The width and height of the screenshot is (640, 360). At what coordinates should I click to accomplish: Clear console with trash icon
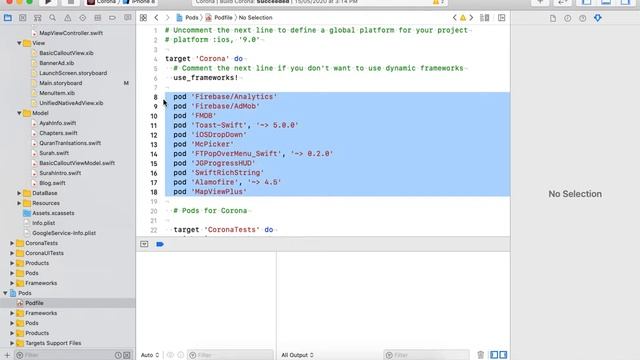[481, 355]
